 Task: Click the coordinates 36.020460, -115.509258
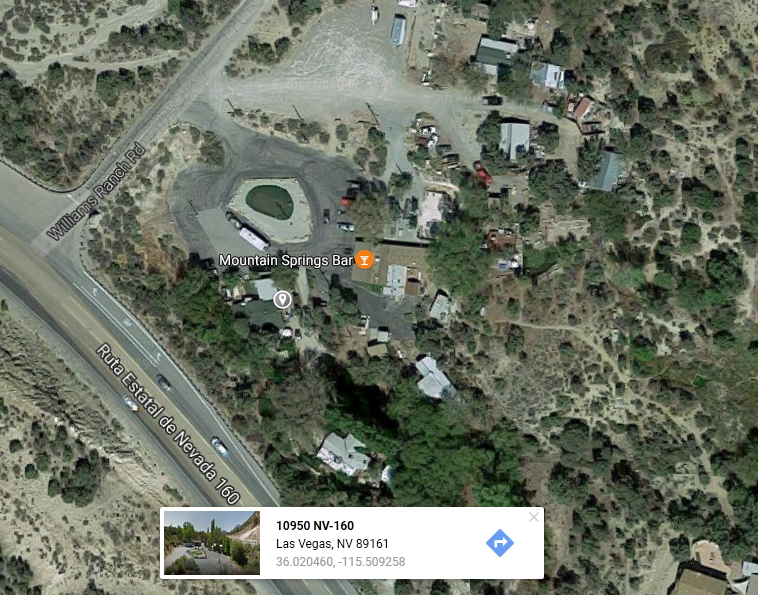click(340, 562)
